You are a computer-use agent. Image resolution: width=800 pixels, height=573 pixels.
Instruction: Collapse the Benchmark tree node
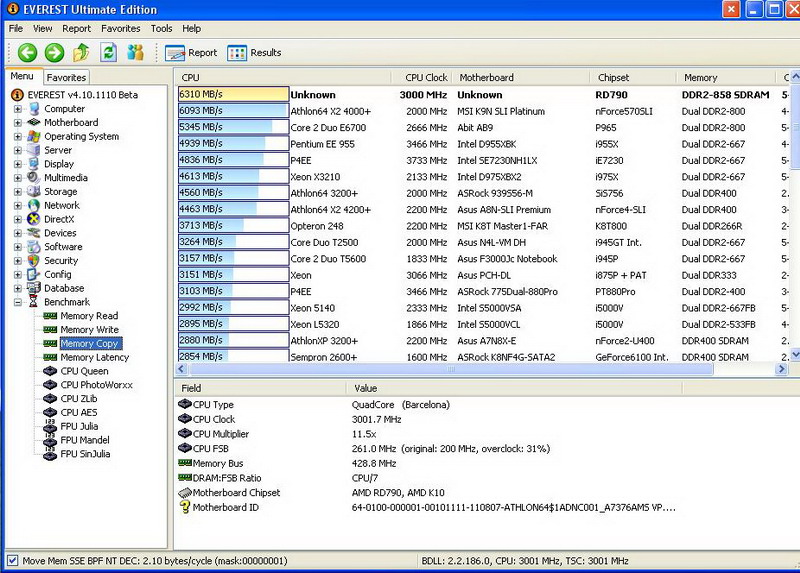coord(18,302)
